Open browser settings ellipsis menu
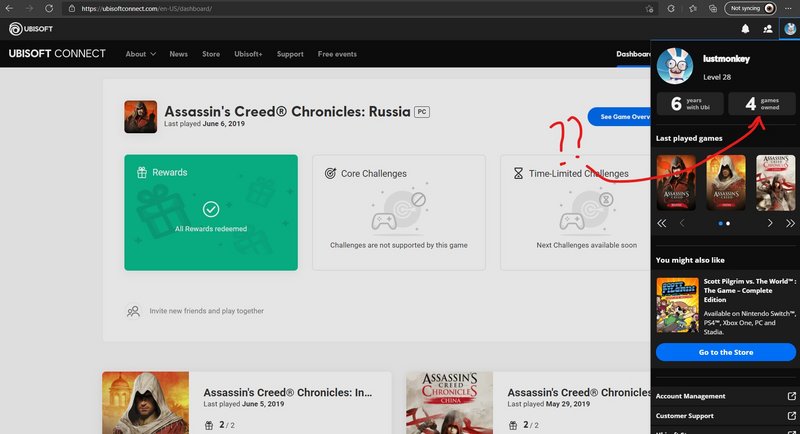Viewport: 800px width, 434px height. (x=788, y=8)
